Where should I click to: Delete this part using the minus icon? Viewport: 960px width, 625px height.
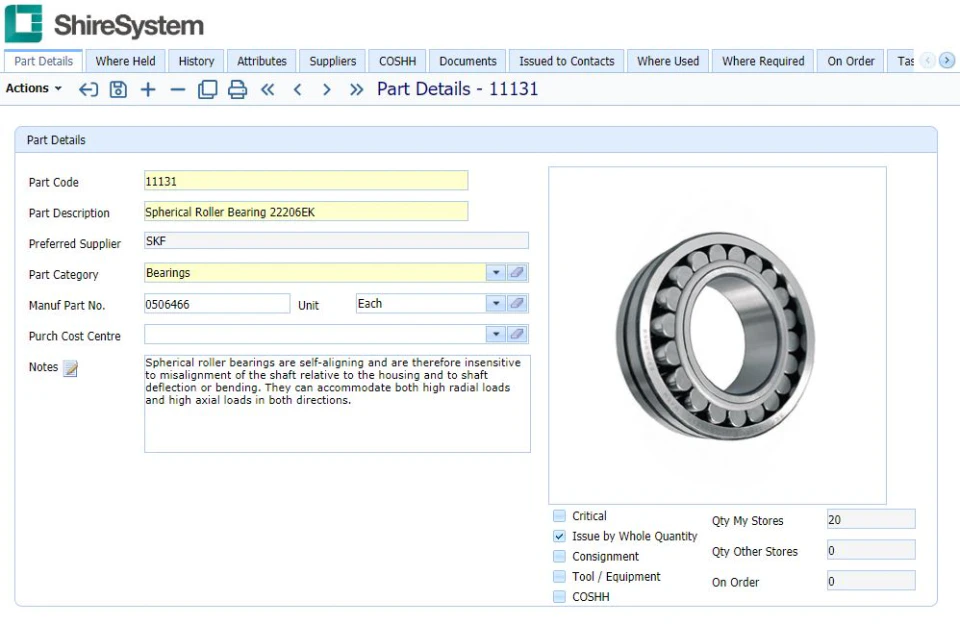pyautogui.click(x=177, y=89)
